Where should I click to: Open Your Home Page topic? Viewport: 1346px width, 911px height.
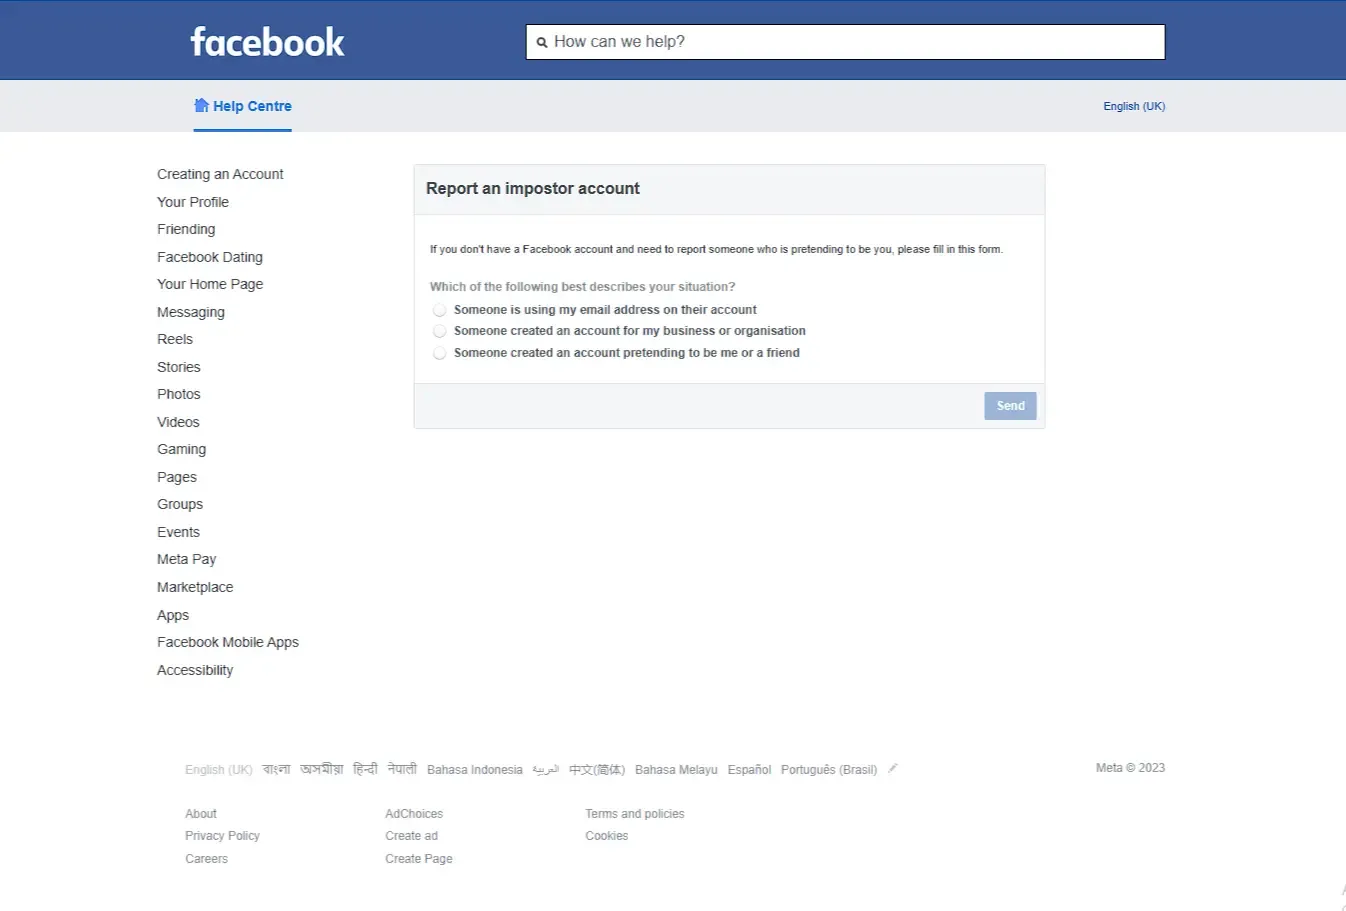coord(210,284)
